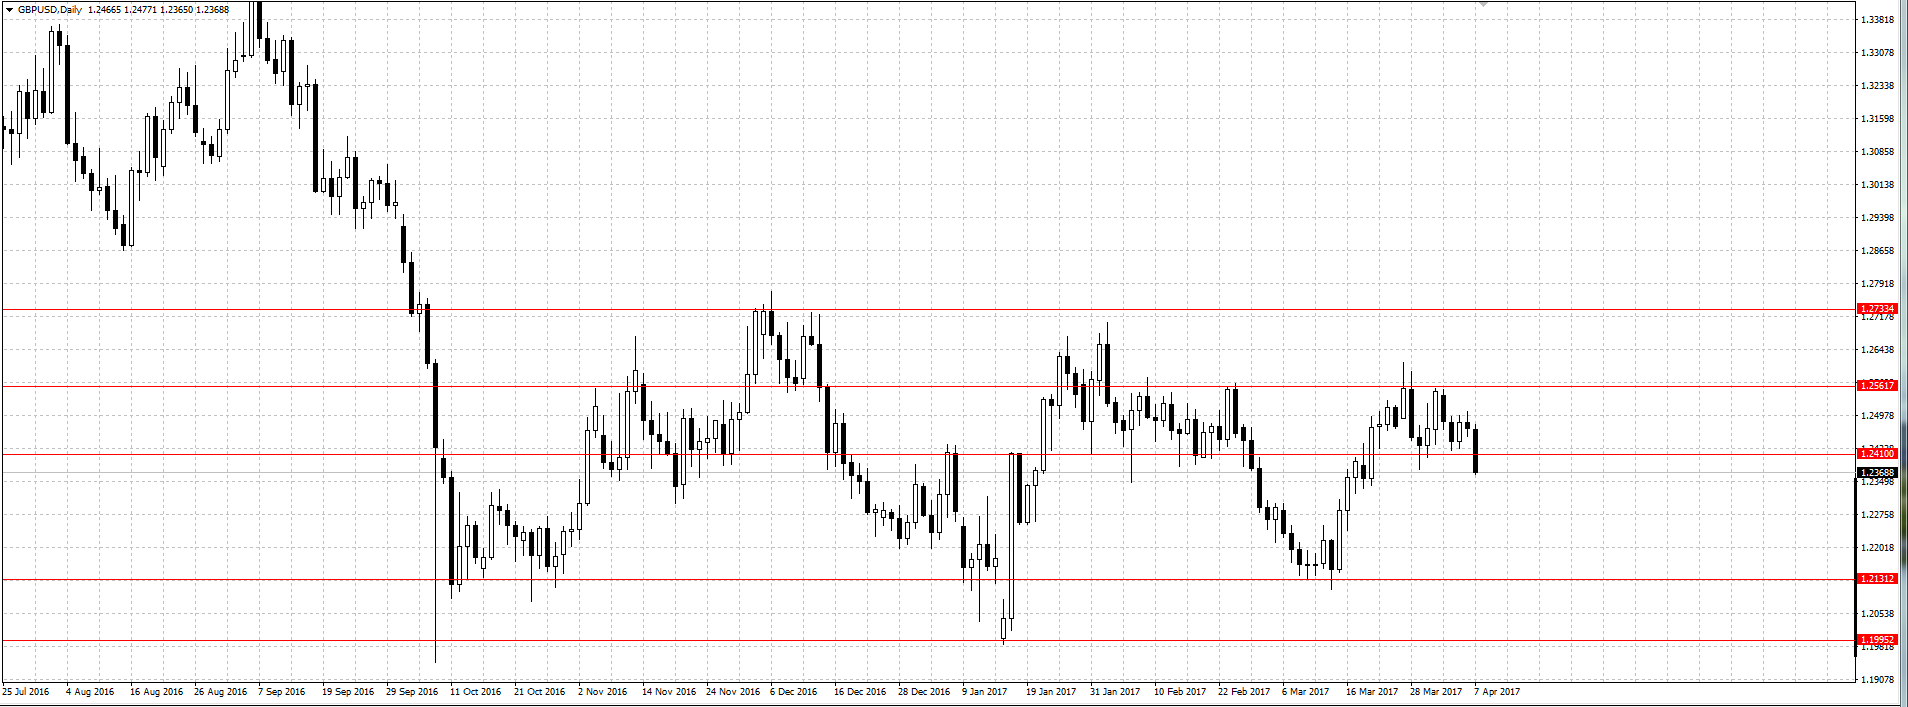
Task: Click the 1.30858 price axis value
Action: (1877, 152)
